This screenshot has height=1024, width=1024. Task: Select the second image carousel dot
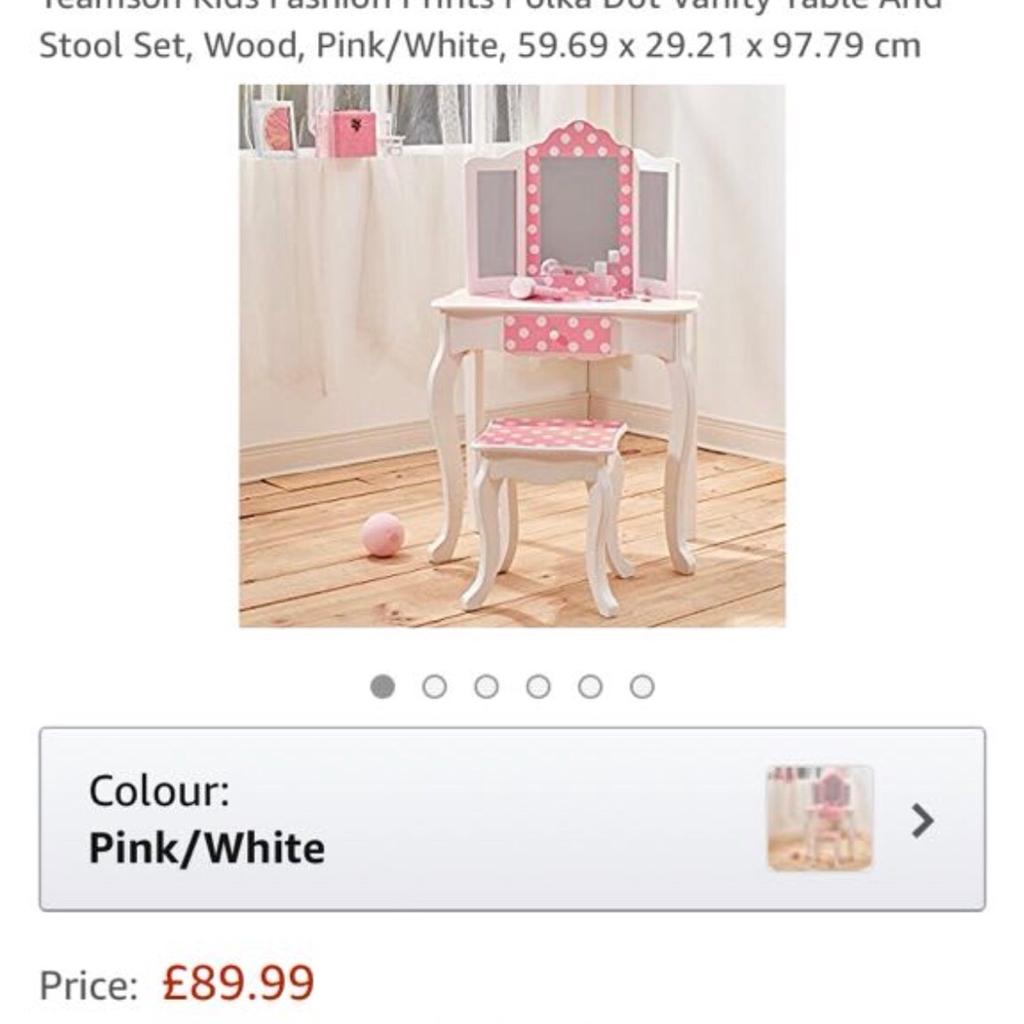click(435, 686)
